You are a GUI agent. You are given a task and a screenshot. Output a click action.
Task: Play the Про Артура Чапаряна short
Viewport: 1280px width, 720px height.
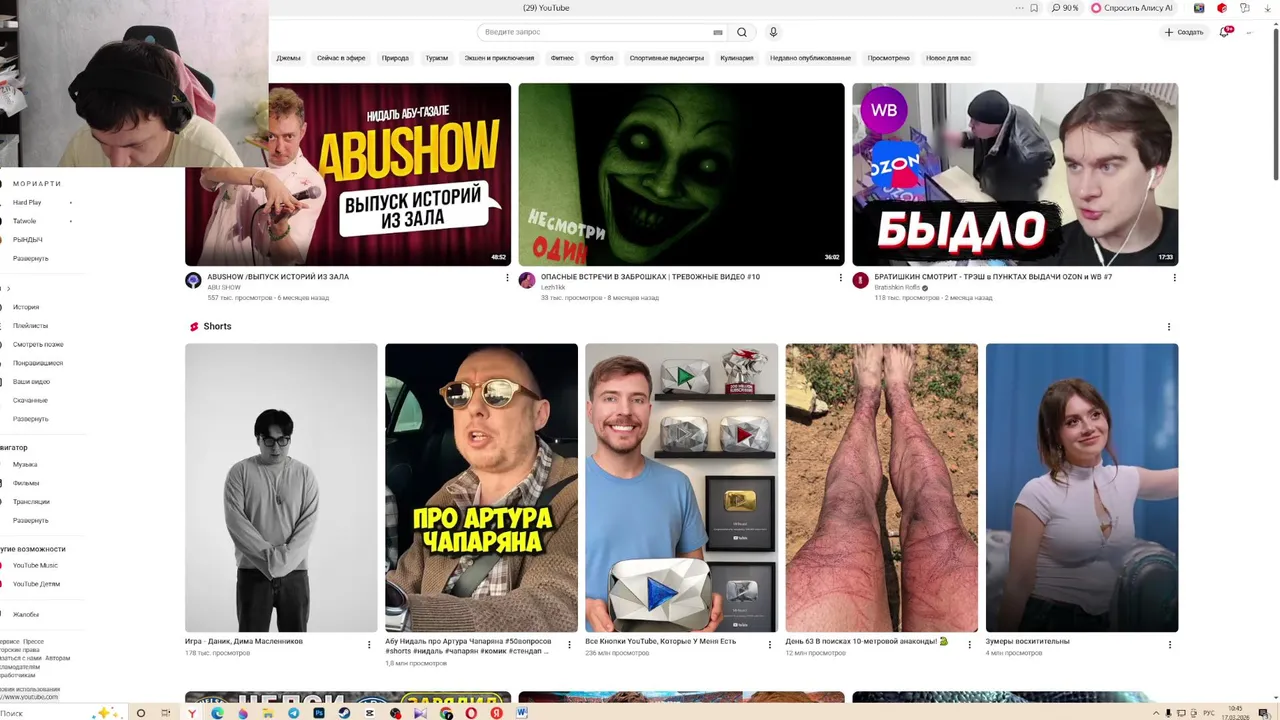(x=481, y=488)
